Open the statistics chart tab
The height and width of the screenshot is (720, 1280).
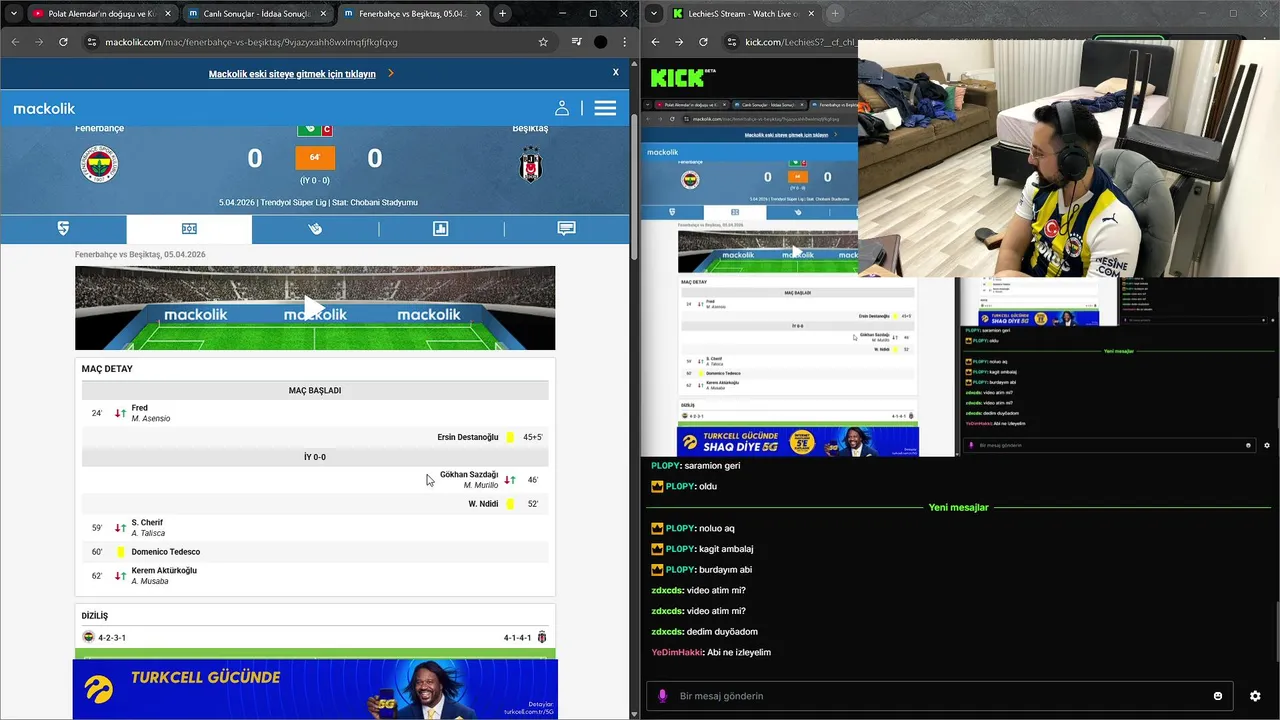tap(440, 229)
